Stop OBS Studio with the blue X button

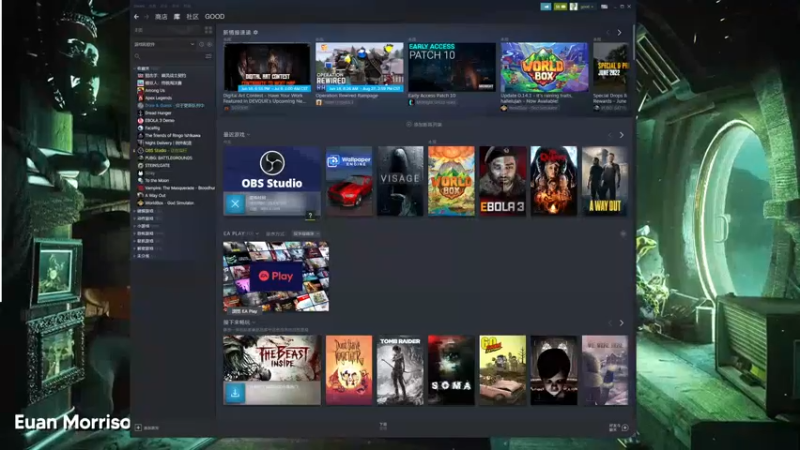pyautogui.click(x=235, y=204)
